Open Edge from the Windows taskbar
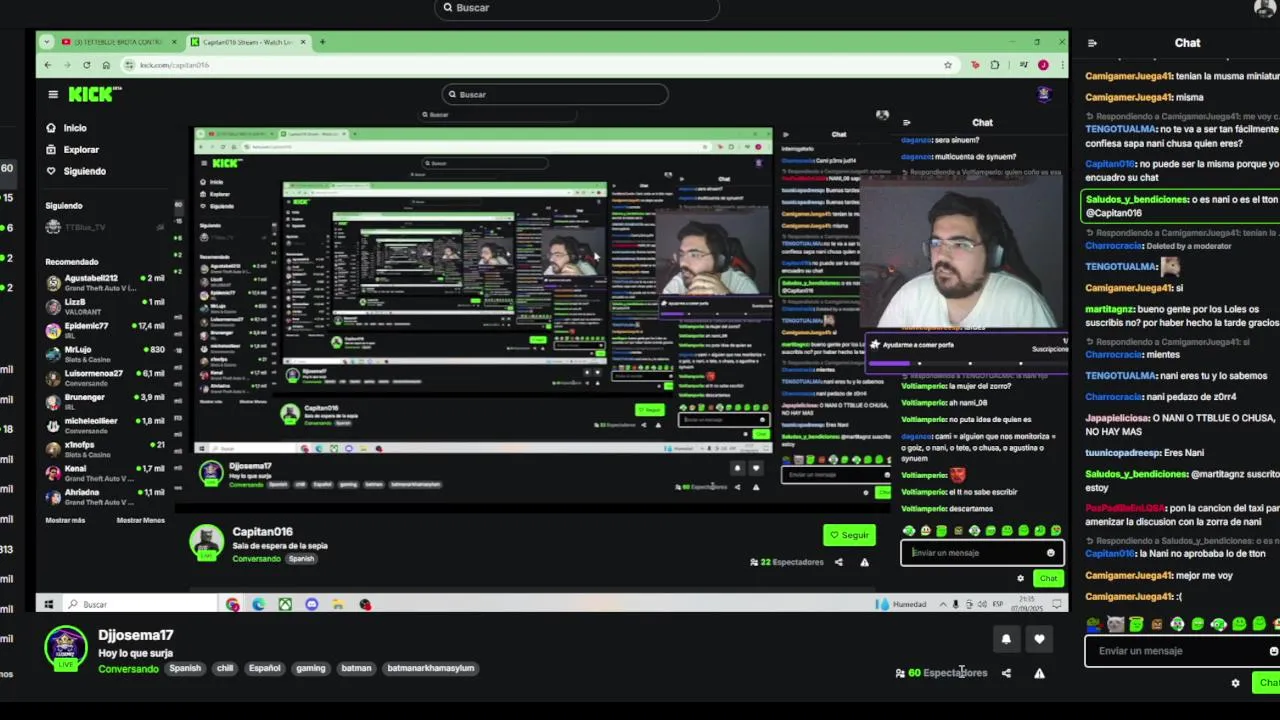1280x720 pixels. coord(259,604)
